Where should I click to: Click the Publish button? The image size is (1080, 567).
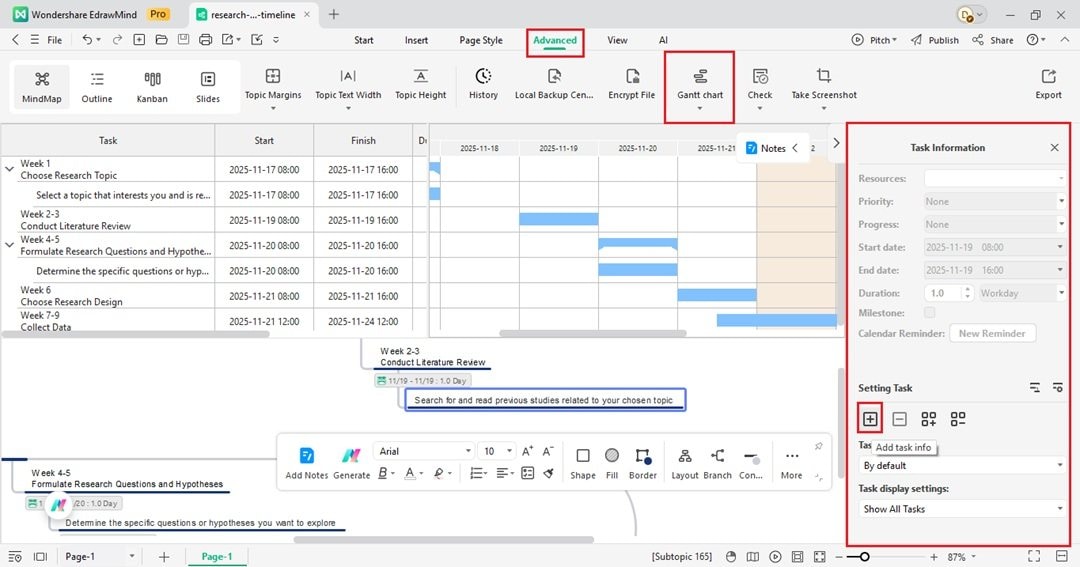point(935,40)
